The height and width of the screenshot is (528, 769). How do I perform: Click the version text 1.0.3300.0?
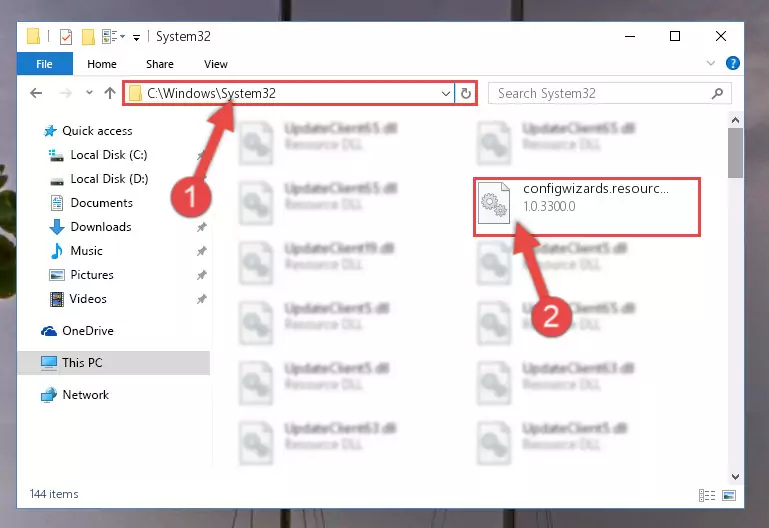point(549,206)
